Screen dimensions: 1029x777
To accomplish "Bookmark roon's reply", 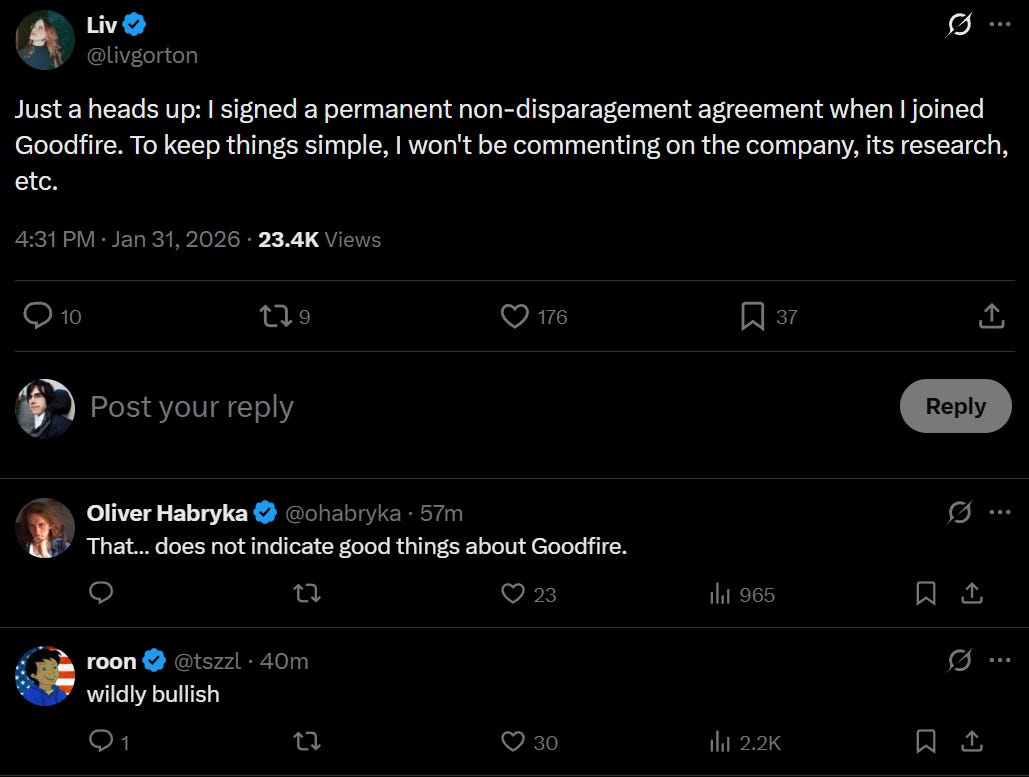I will 926,742.
